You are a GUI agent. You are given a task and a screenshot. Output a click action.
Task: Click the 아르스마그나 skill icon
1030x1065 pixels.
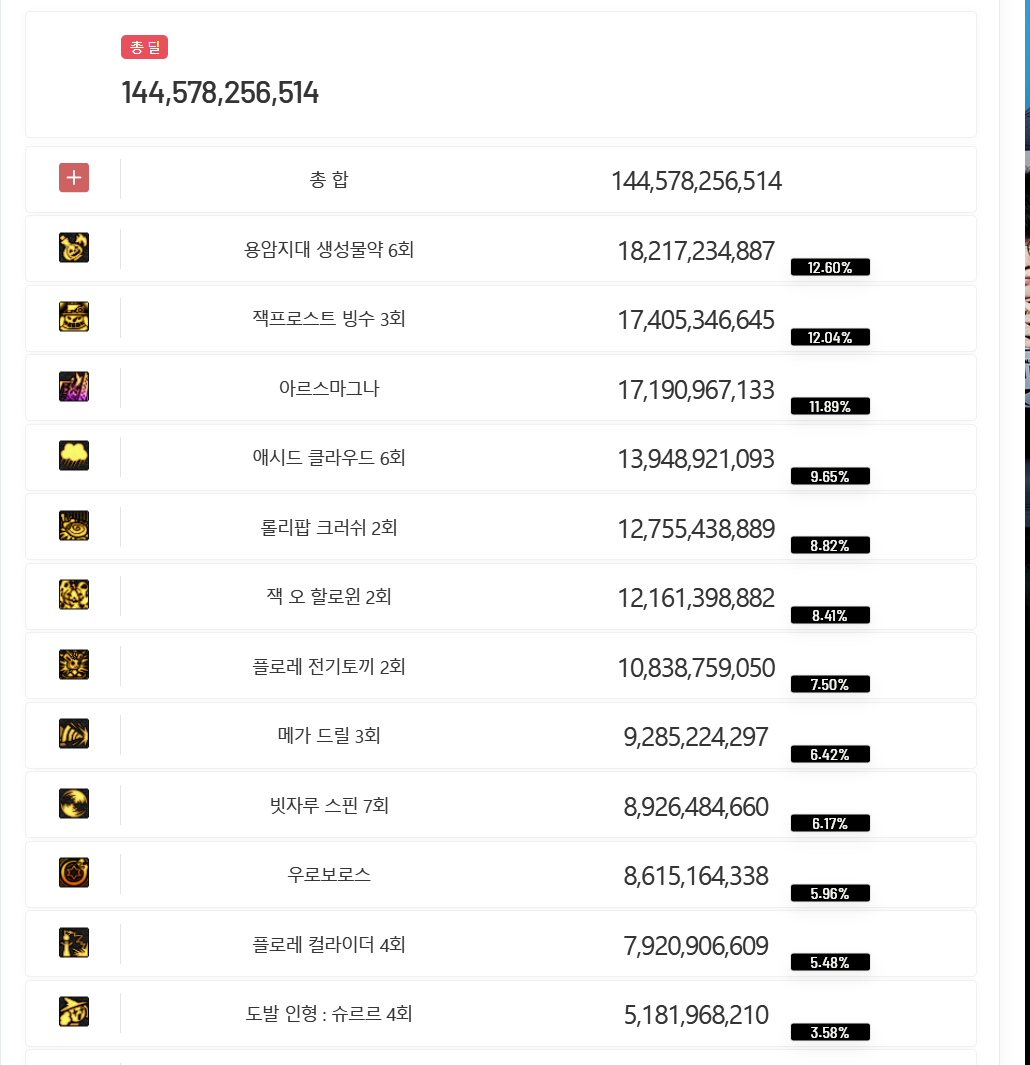[74, 386]
